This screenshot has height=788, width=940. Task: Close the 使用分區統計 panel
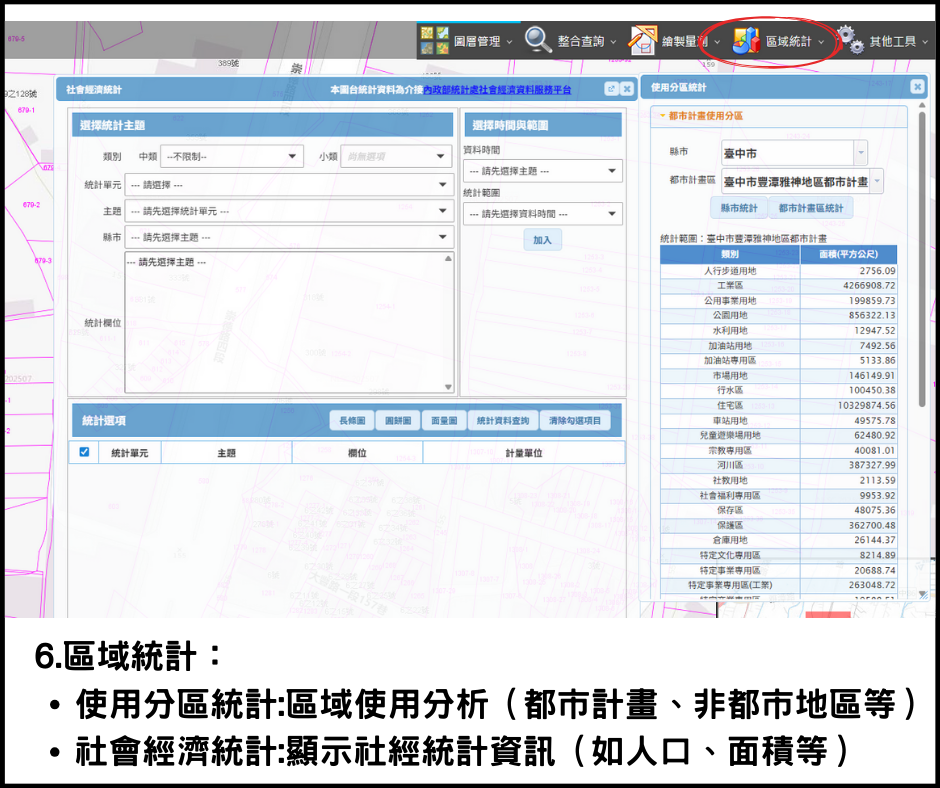pos(917,87)
